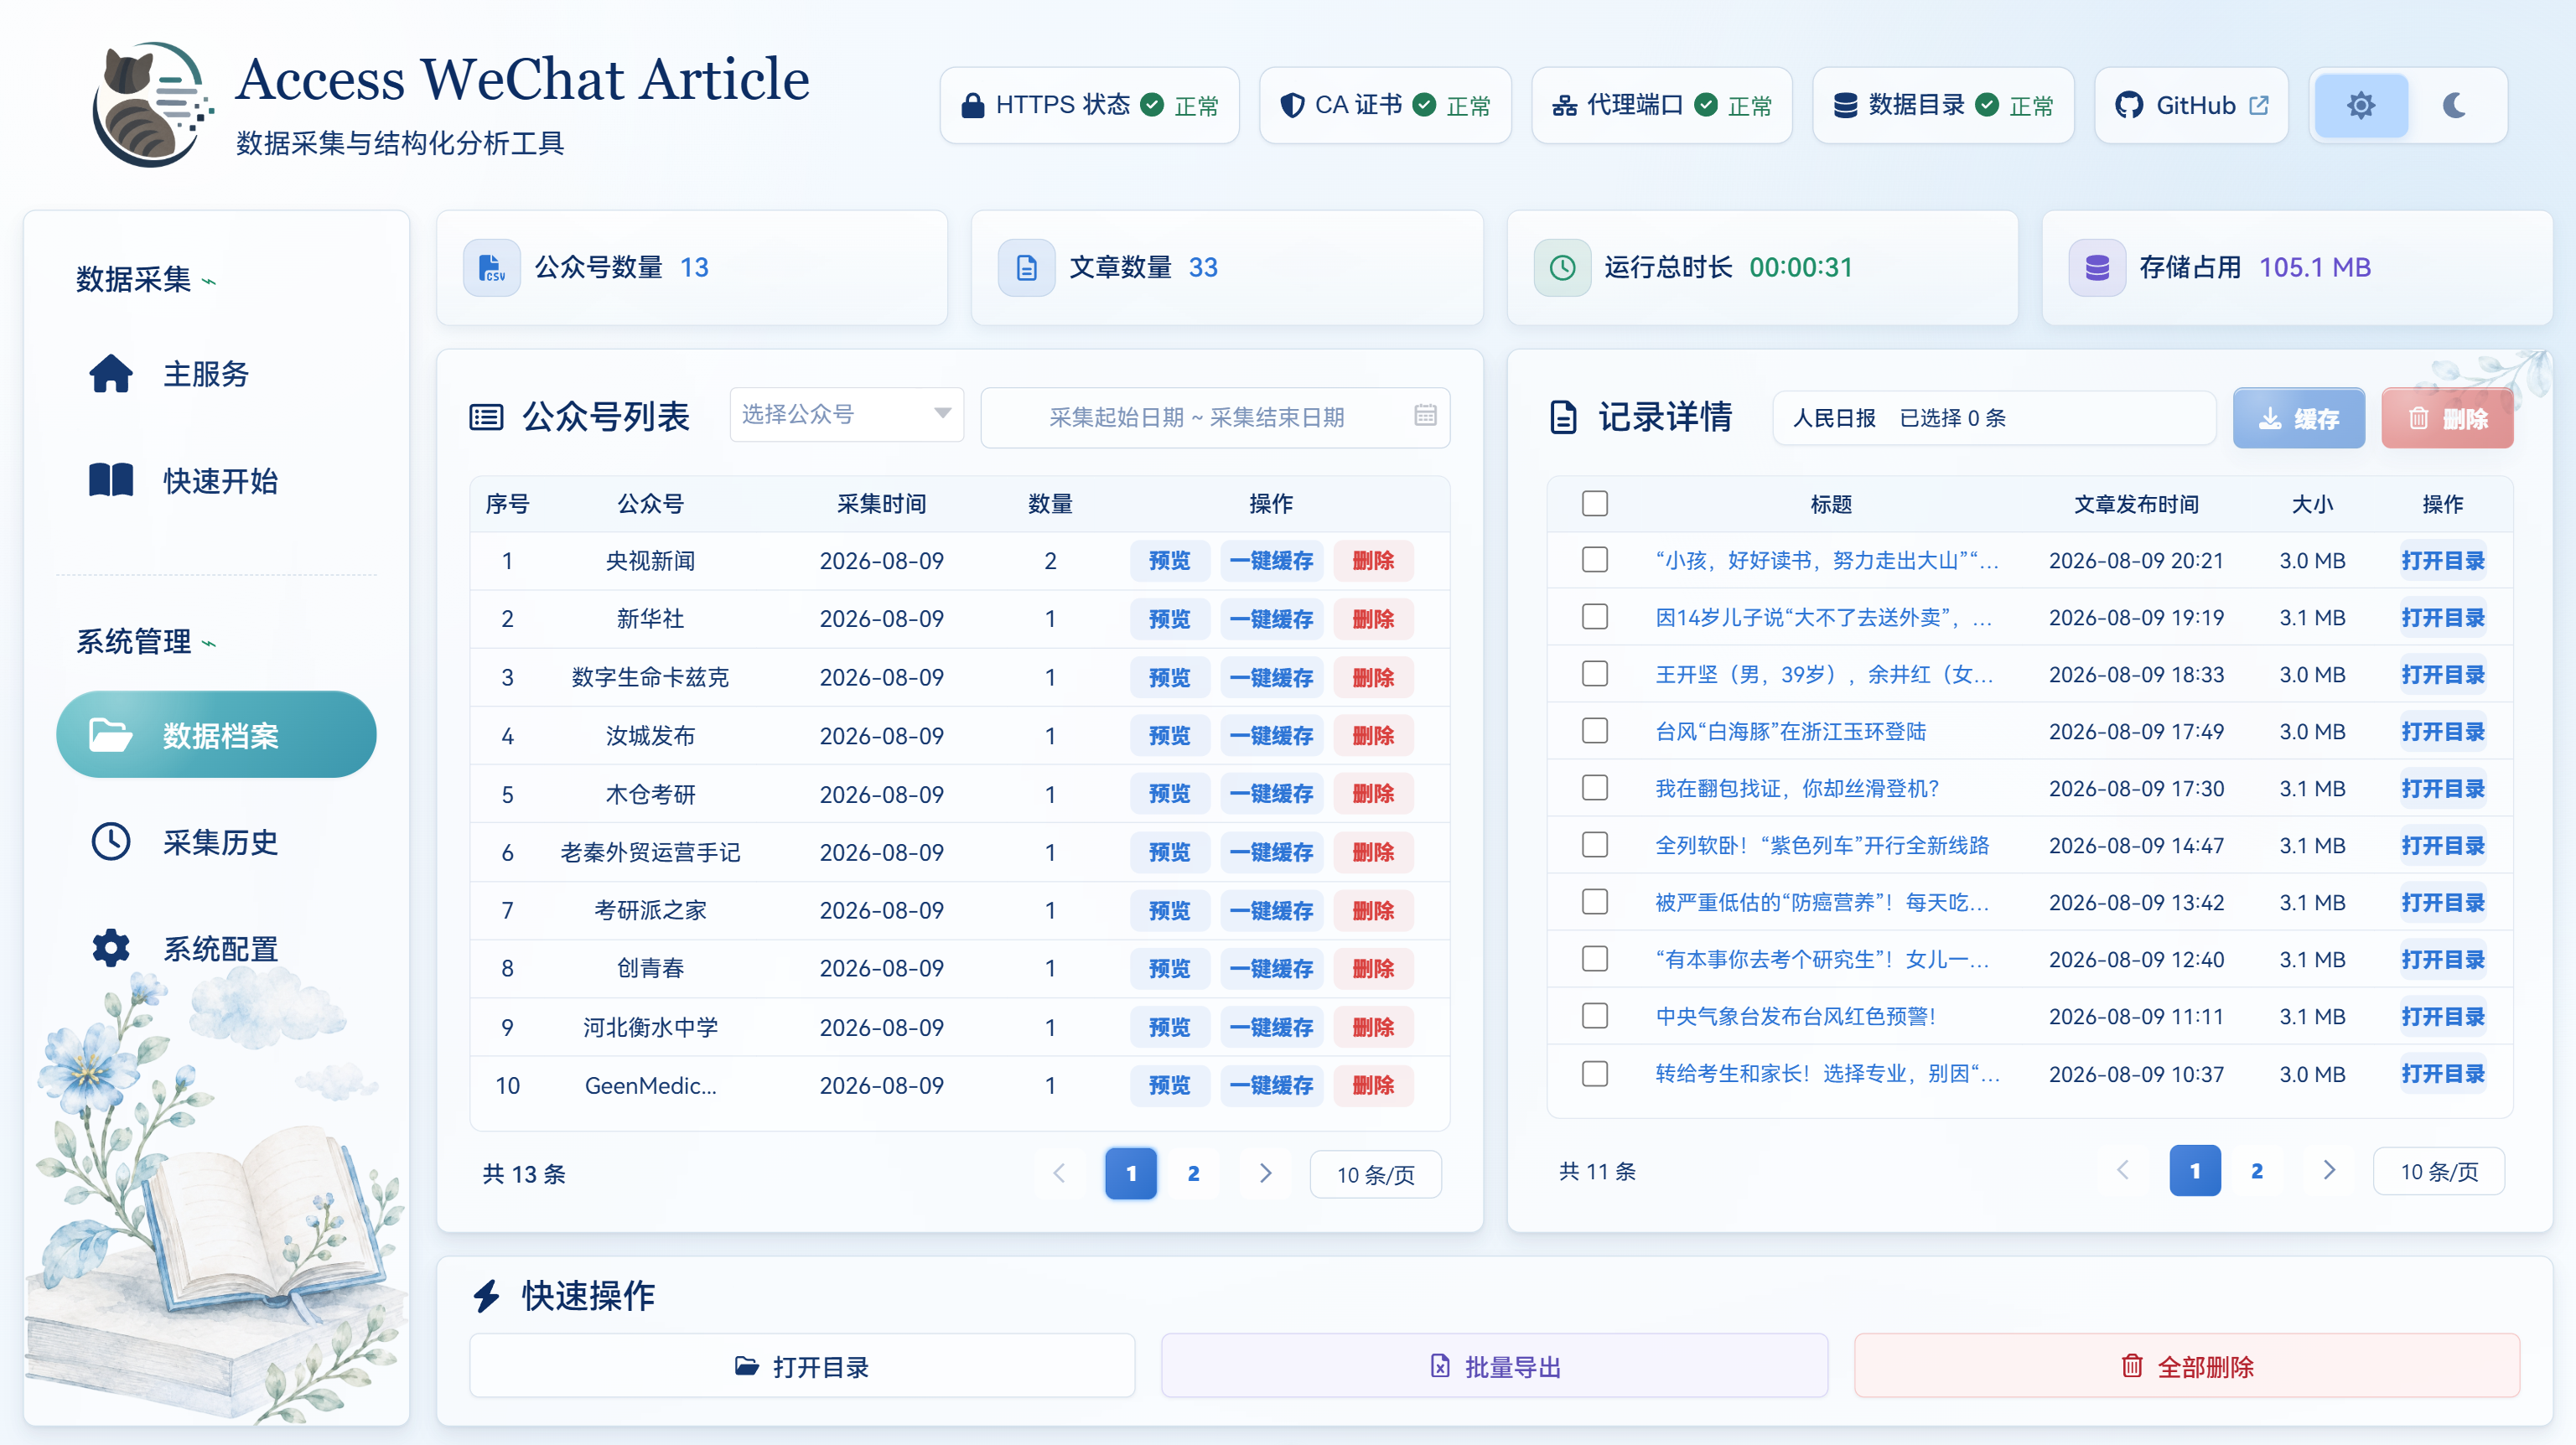Click the cat logo icon

click(x=152, y=104)
